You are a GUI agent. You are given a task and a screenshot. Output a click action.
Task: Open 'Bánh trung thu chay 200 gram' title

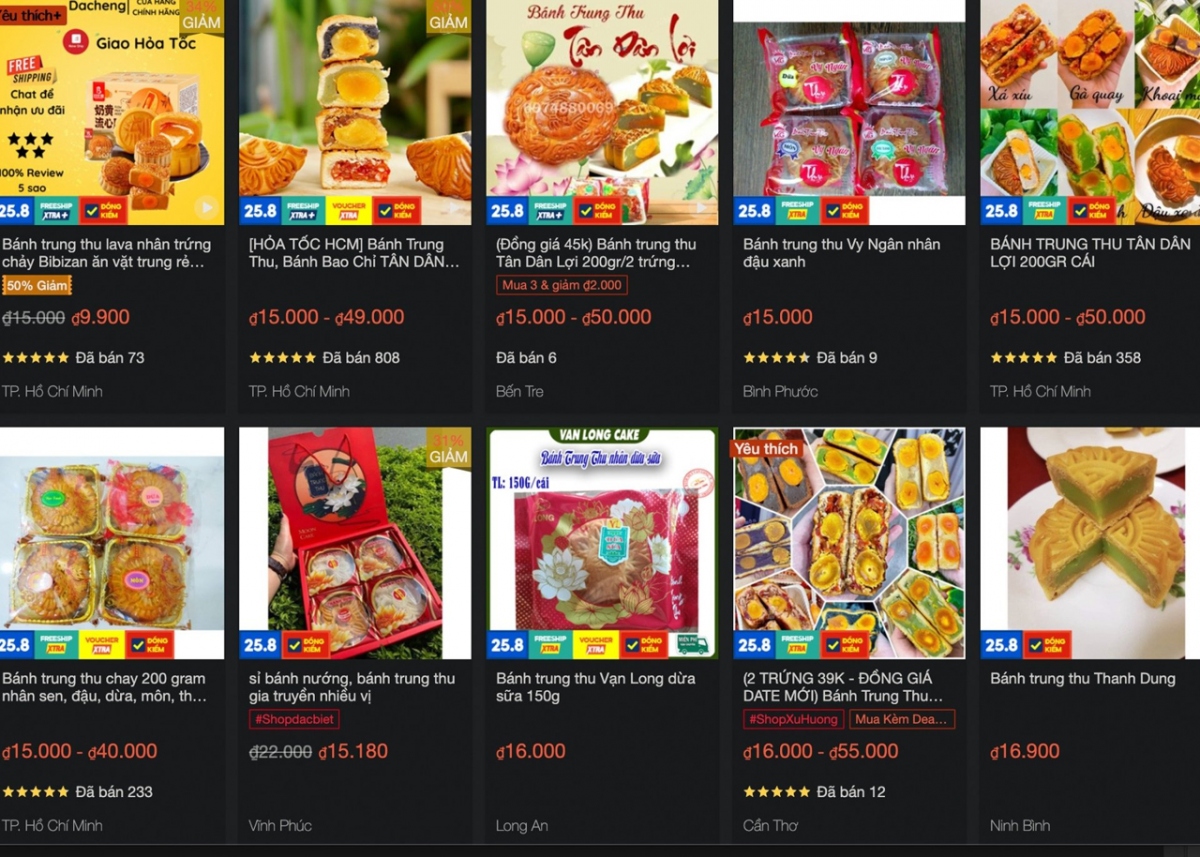[105, 687]
